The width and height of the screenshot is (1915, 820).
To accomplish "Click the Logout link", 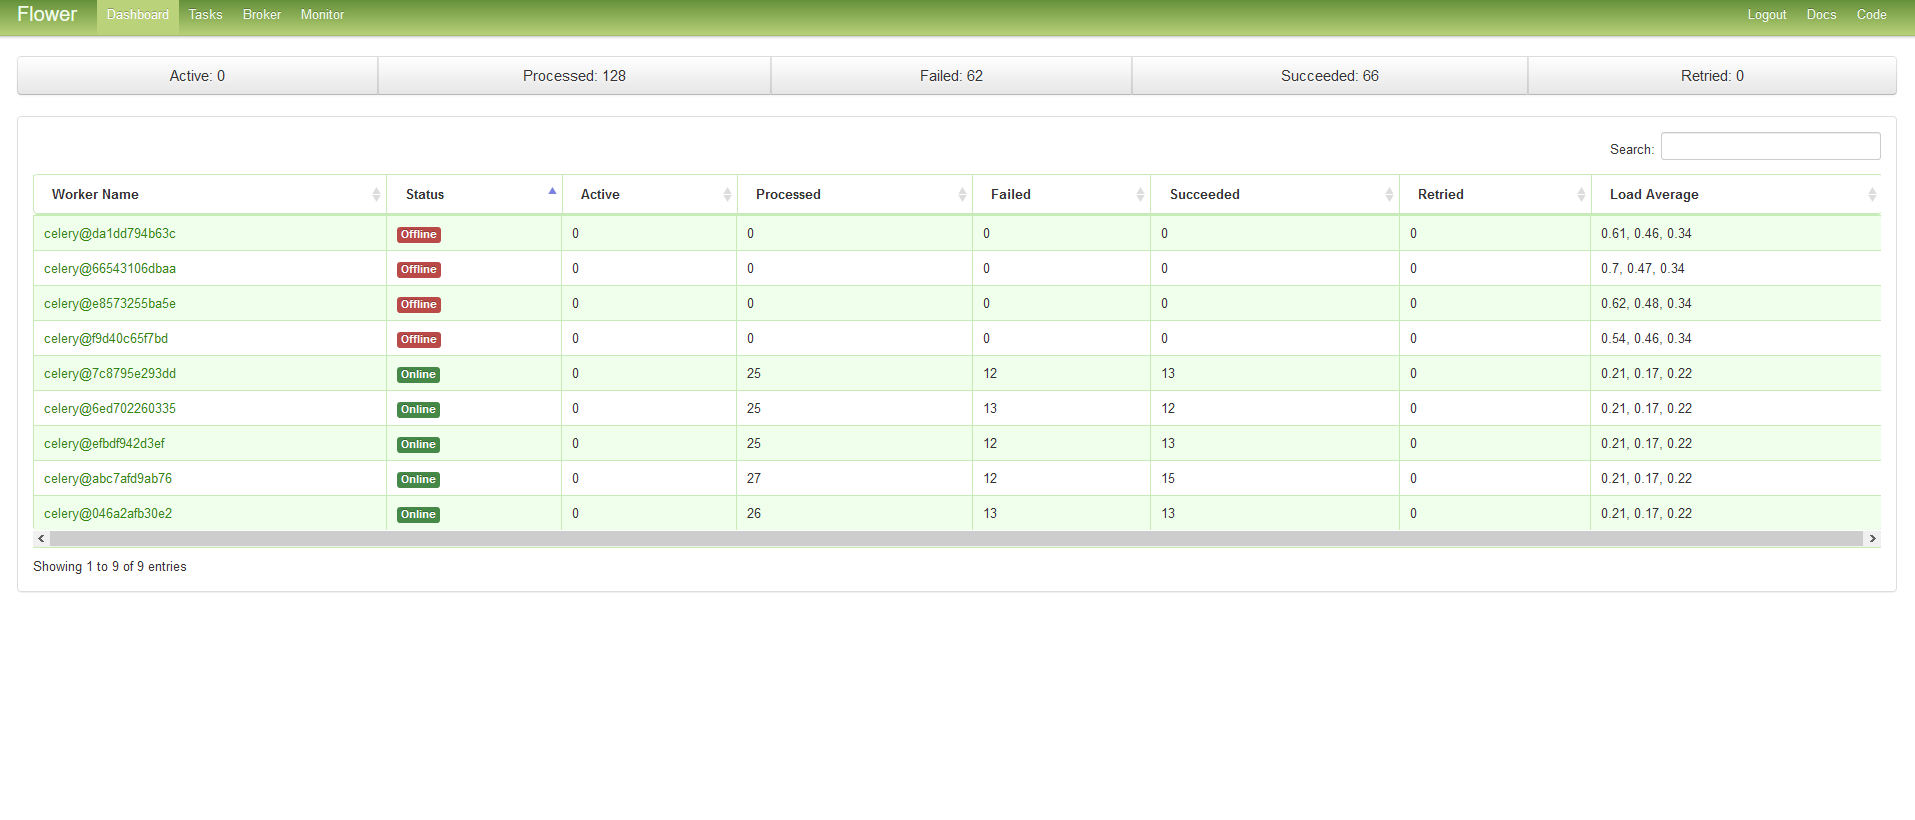I will (1766, 15).
